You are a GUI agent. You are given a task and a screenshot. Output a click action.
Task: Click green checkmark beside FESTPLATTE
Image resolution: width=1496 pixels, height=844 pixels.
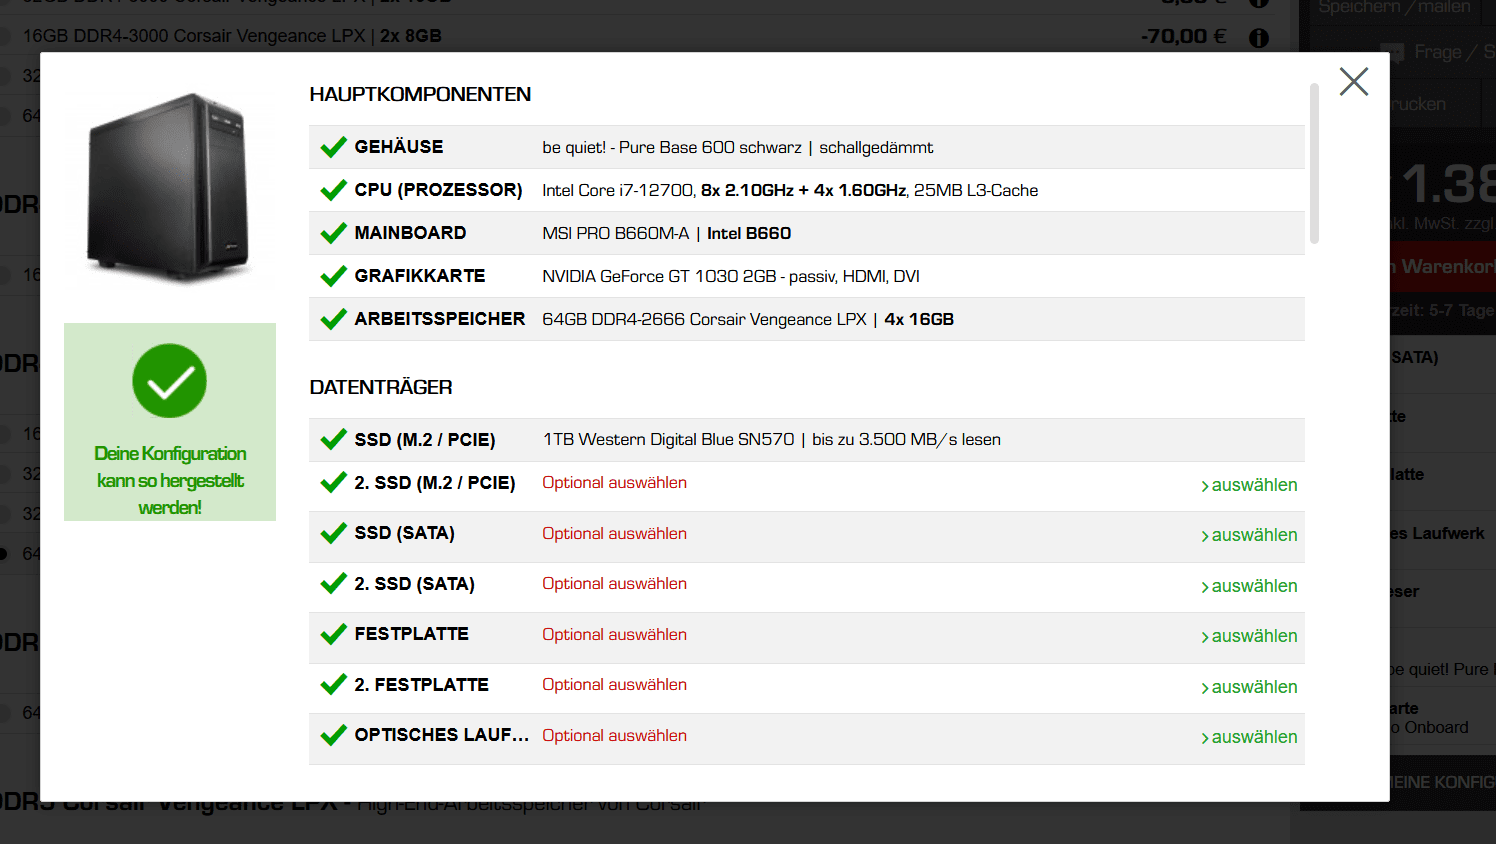pyautogui.click(x=334, y=635)
